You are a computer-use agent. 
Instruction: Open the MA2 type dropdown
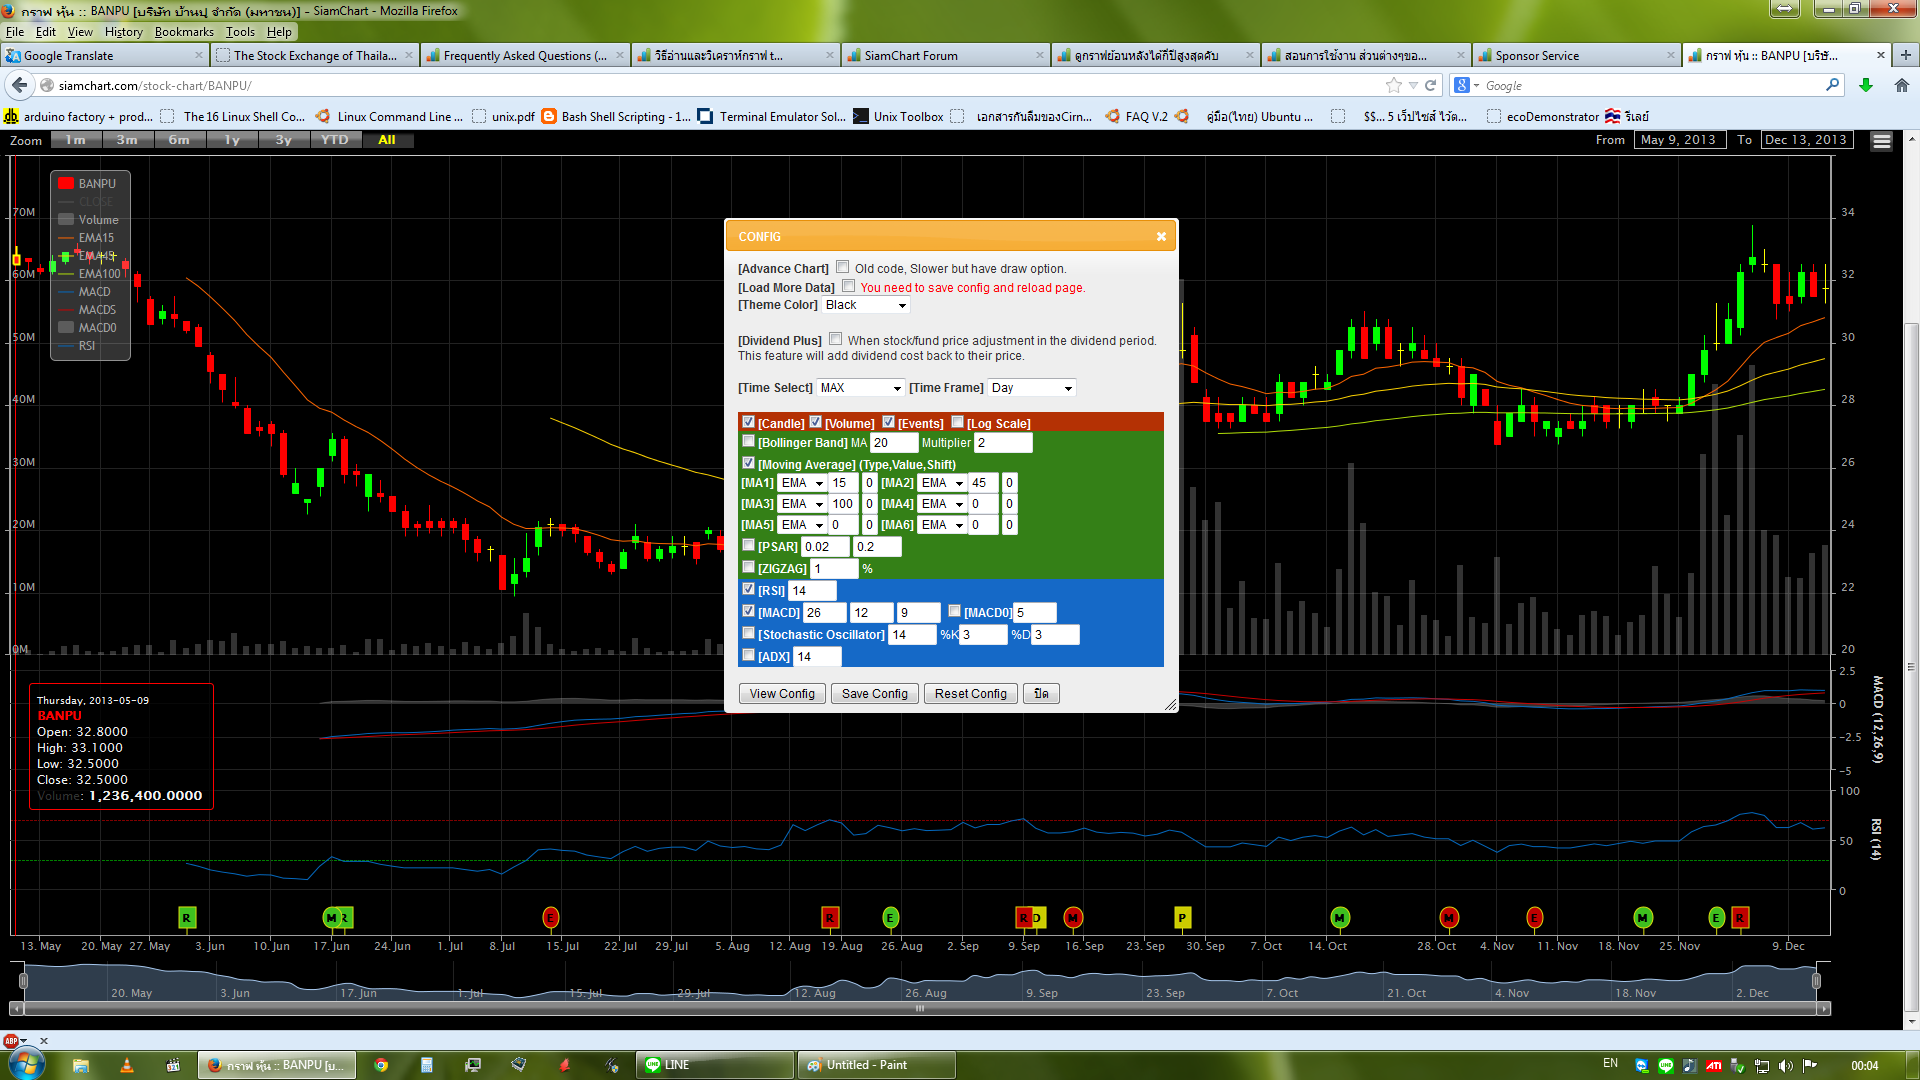(x=942, y=483)
